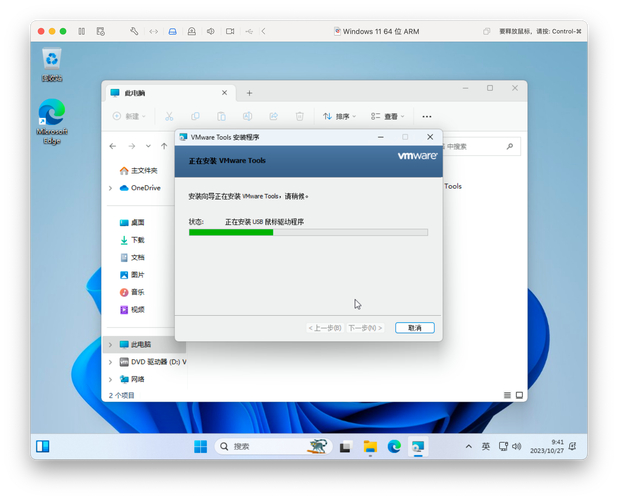Click the USB icon in VMware toolbar
The height and width of the screenshot is (500, 618).
pyautogui.click(x=249, y=31)
